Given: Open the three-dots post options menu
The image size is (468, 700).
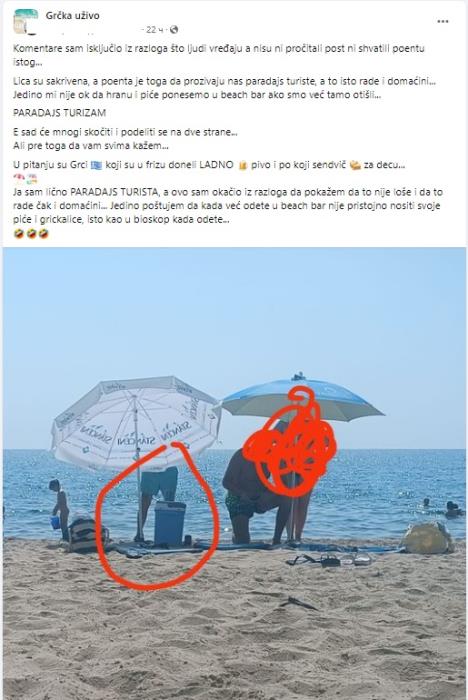Looking at the screenshot, I should click(x=443, y=21).
